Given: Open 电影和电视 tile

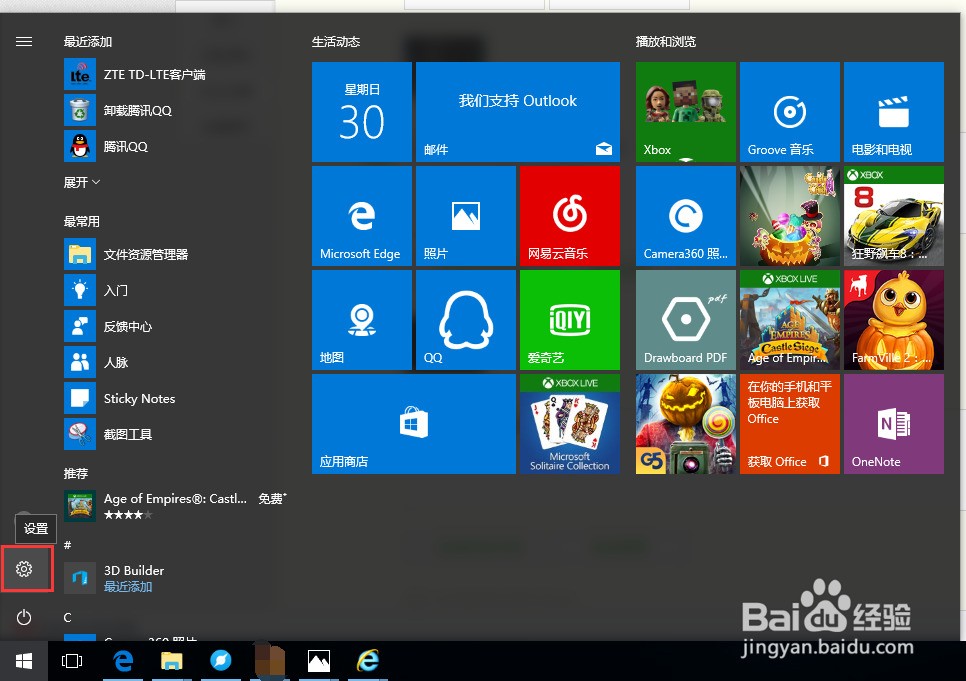Looking at the screenshot, I should click(894, 112).
